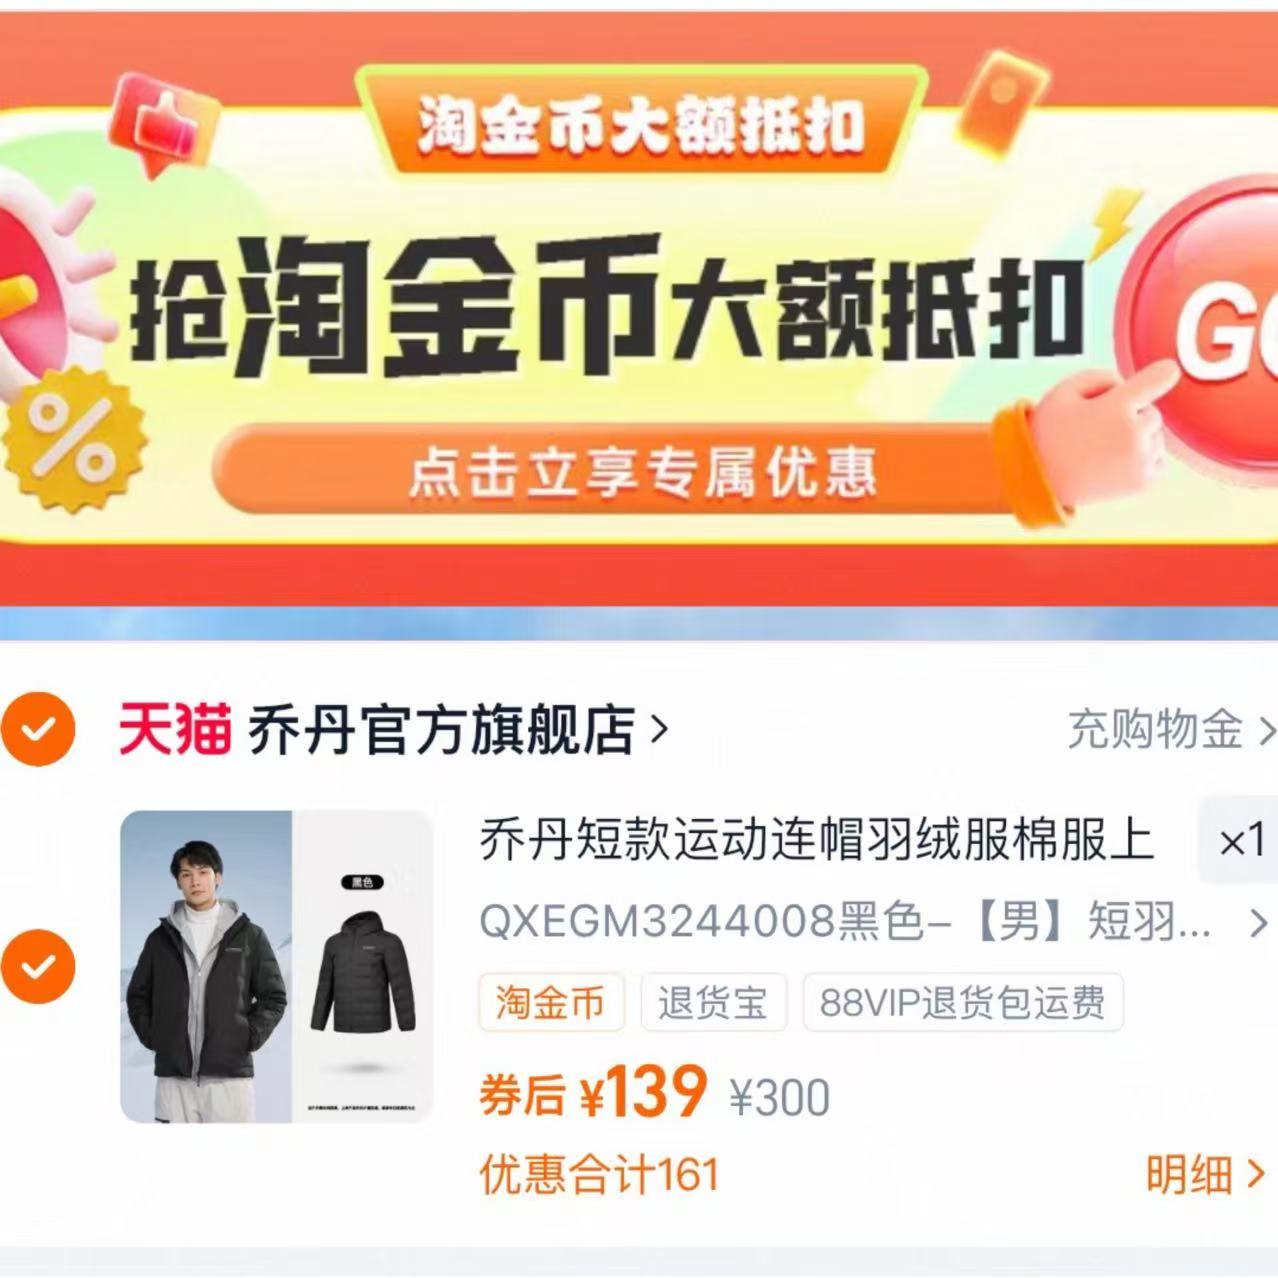The width and height of the screenshot is (1278, 1278).
Task: Expand the chevron next to the store name
Action: pyautogui.click(x=659, y=729)
